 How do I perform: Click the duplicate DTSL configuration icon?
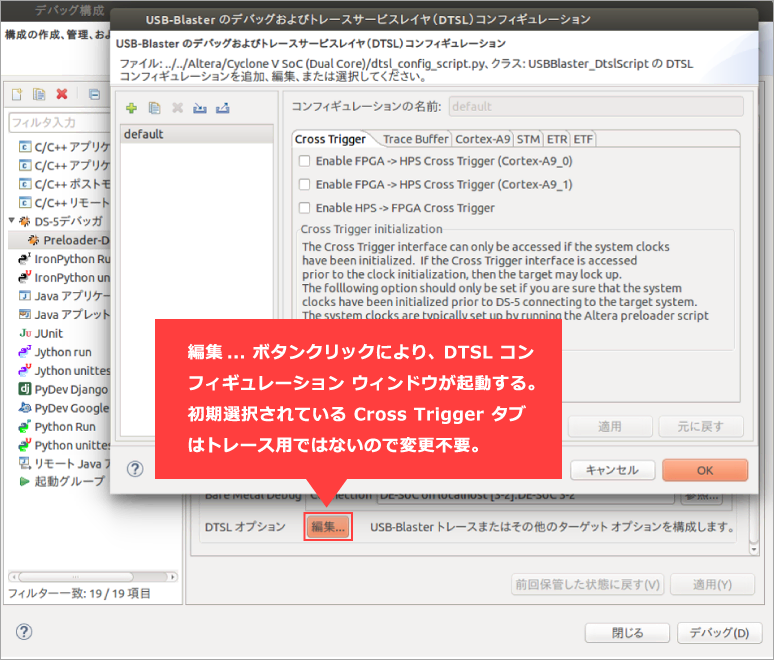(155, 108)
